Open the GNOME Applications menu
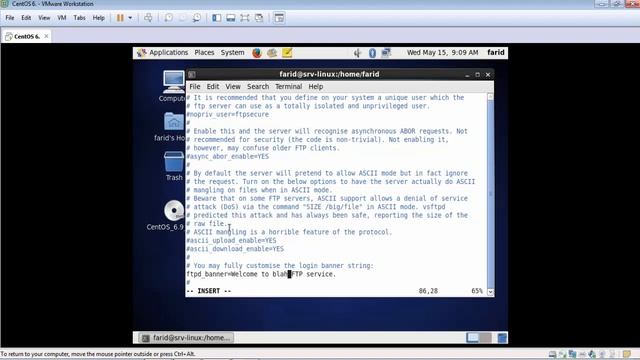Viewport: 640px width, 360px height. tap(163, 53)
